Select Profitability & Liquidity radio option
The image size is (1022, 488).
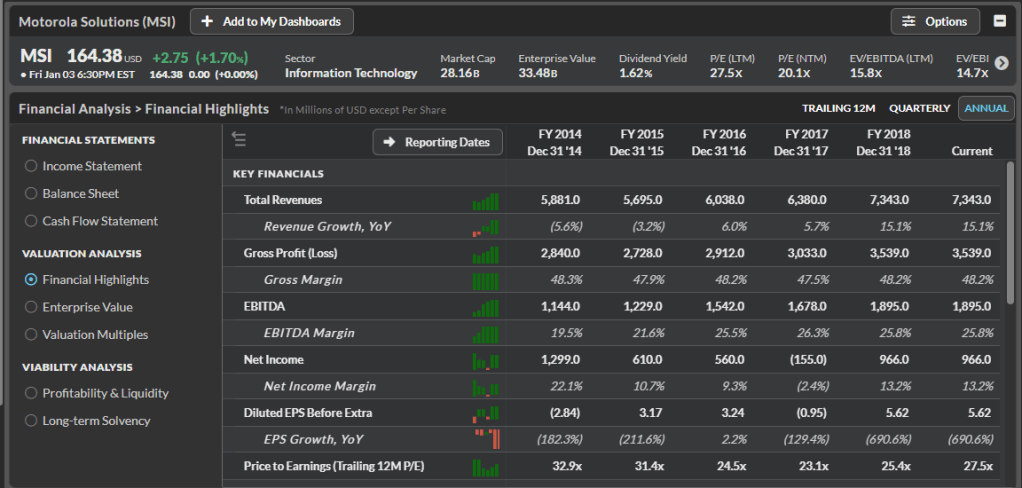31,393
